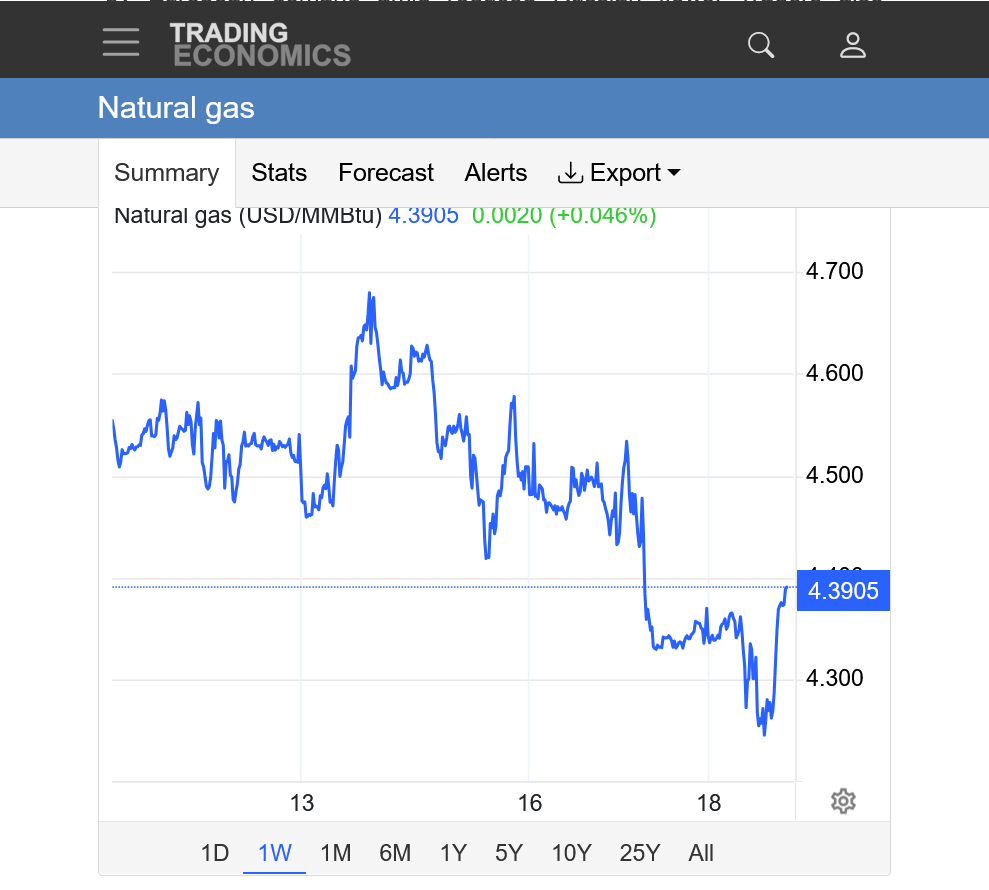Show the 6M price history
989x890 pixels.
click(x=395, y=853)
